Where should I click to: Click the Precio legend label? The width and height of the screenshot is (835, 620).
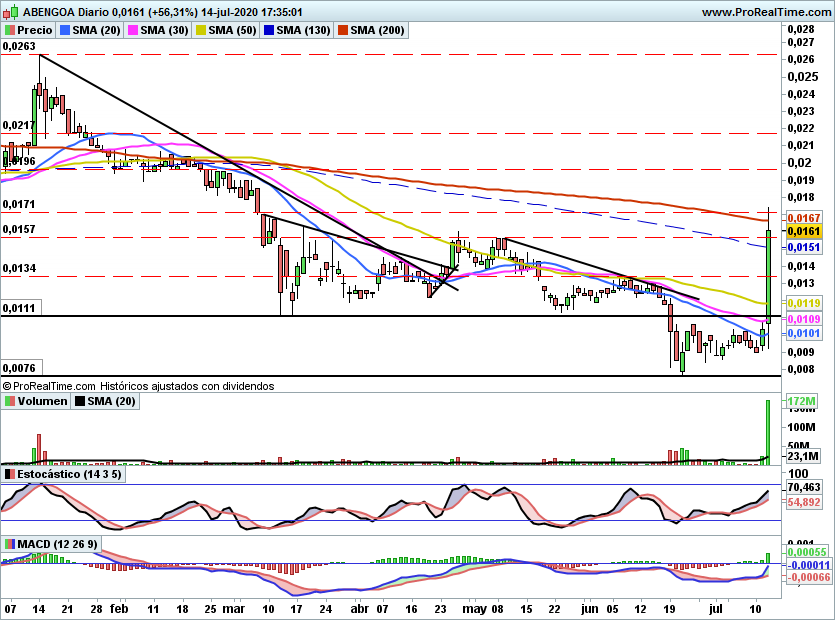(35, 30)
